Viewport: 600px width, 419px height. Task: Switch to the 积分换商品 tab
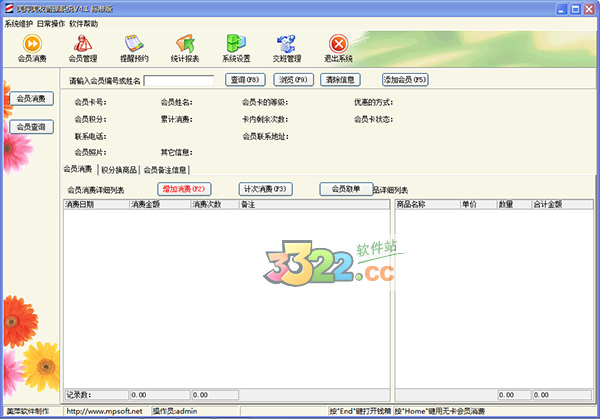[x=119, y=170]
